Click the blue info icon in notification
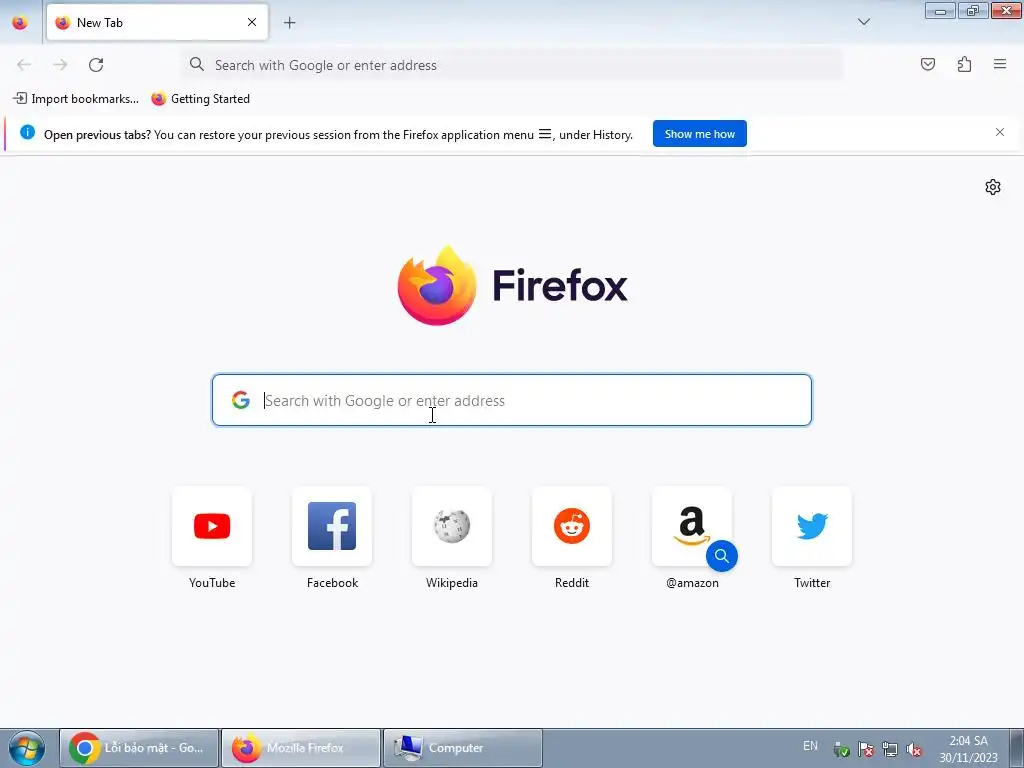The width and height of the screenshot is (1024, 768). pos(27,132)
